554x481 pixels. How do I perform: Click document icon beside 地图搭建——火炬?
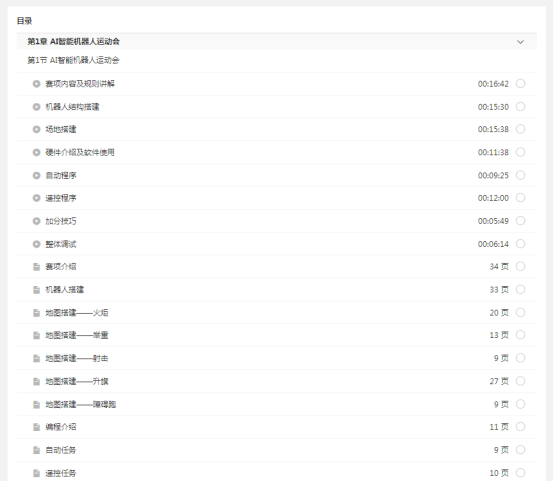tap(36, 313)
